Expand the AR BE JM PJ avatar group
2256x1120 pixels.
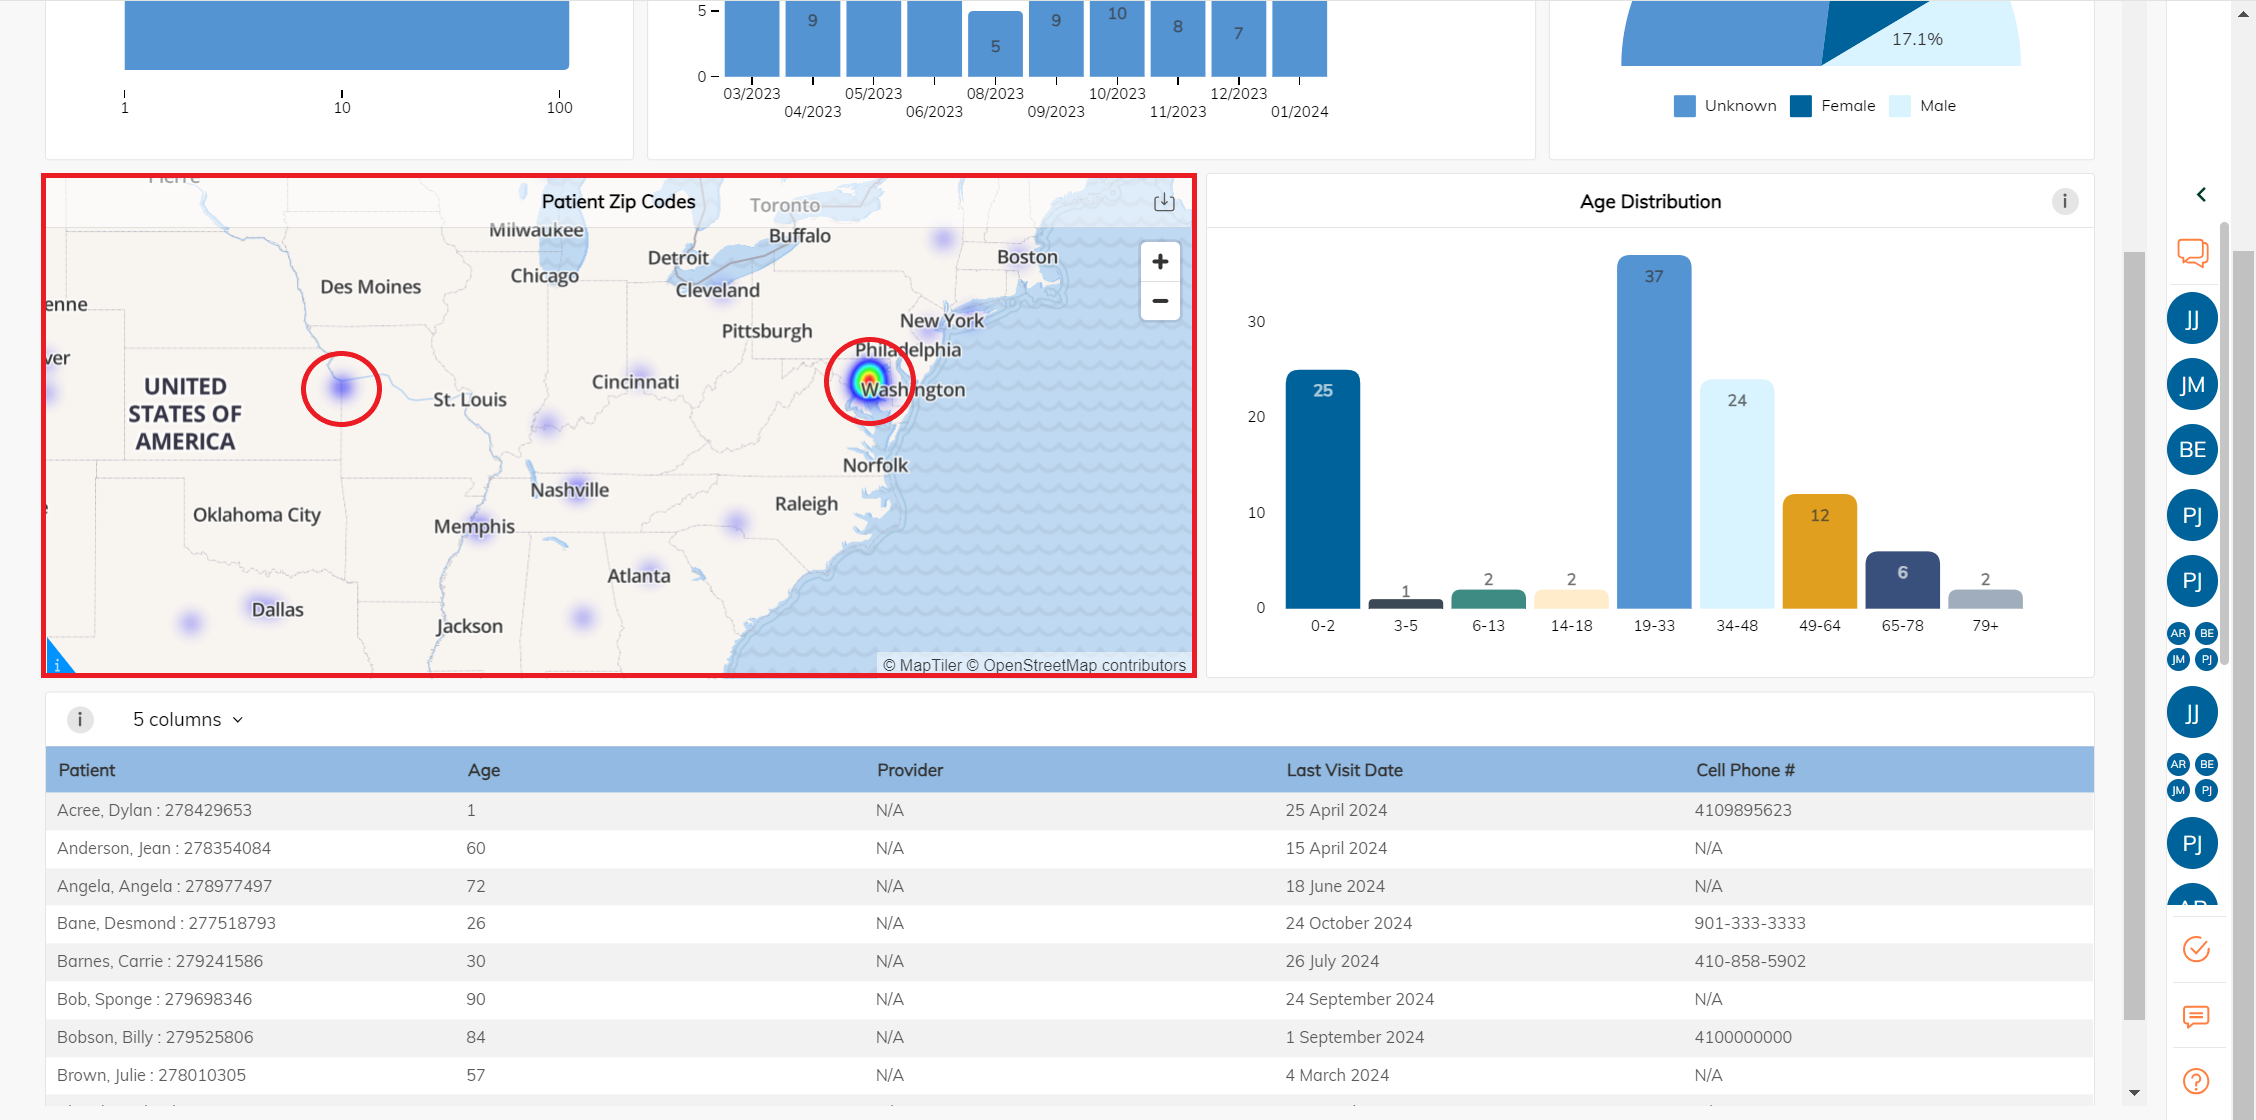coord(2192,645)
